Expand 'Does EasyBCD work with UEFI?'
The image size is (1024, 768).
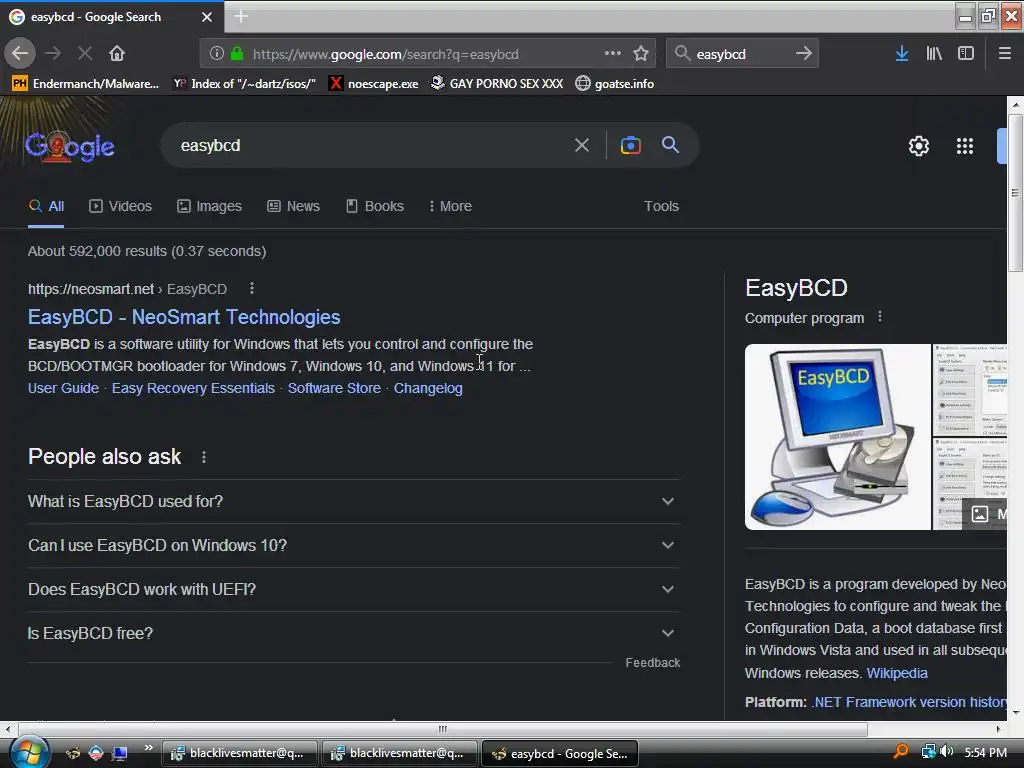pos(353,589)
